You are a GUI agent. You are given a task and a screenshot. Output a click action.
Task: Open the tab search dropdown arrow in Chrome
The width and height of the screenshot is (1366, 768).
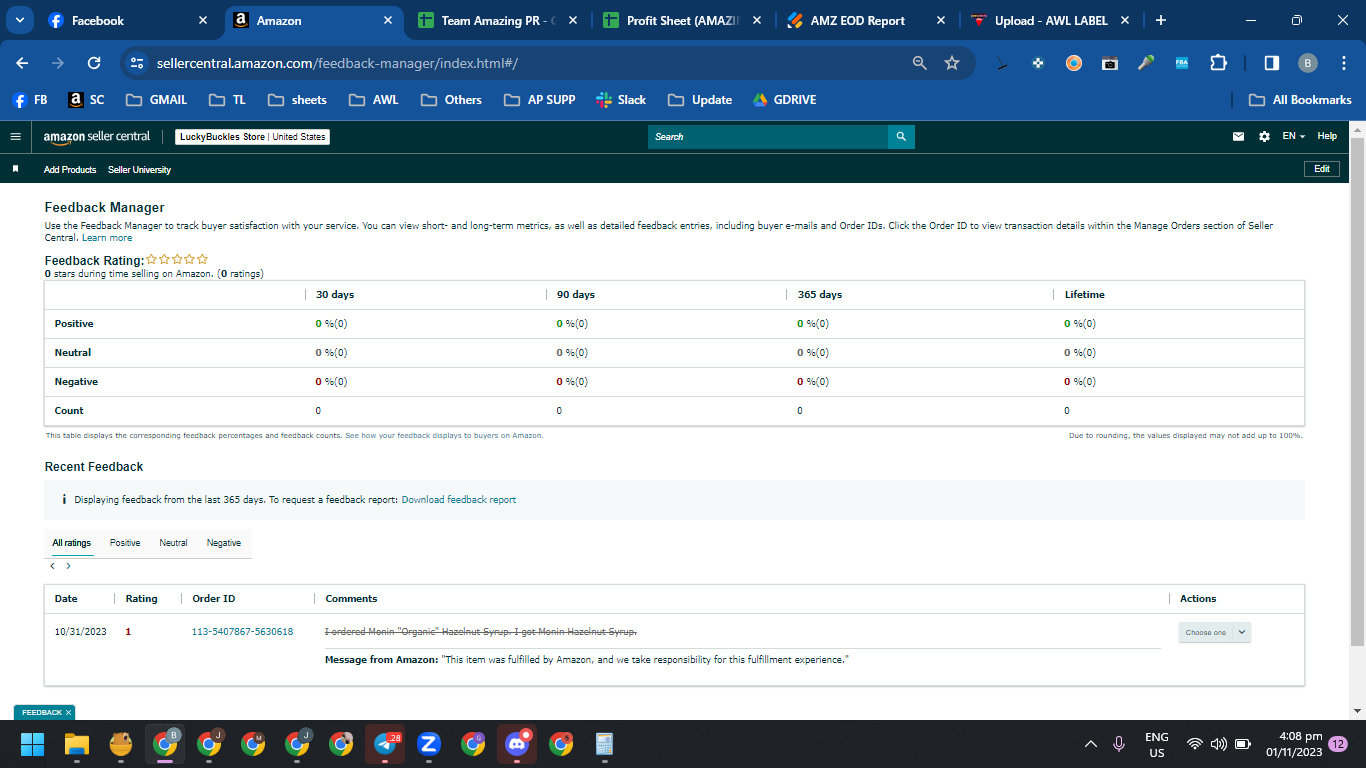point(20,20)
